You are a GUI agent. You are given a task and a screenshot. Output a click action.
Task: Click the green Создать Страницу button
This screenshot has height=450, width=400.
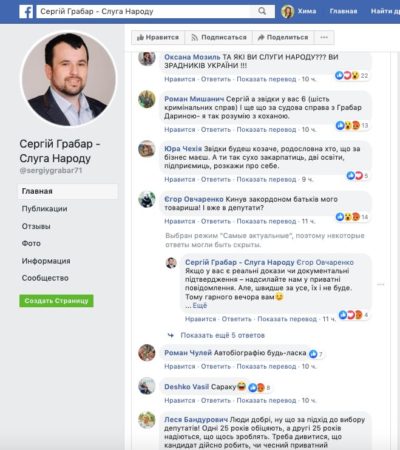click(x=56, y=301)
